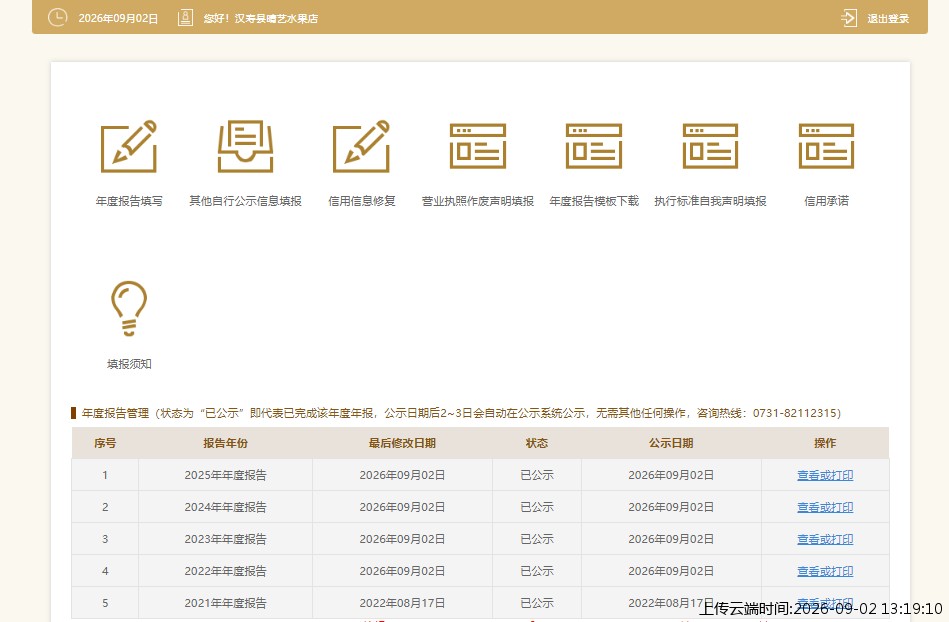Click 其他自行公示信息填报 label
This screenshot has width=949, height=622.
click(x=245, y=201)
